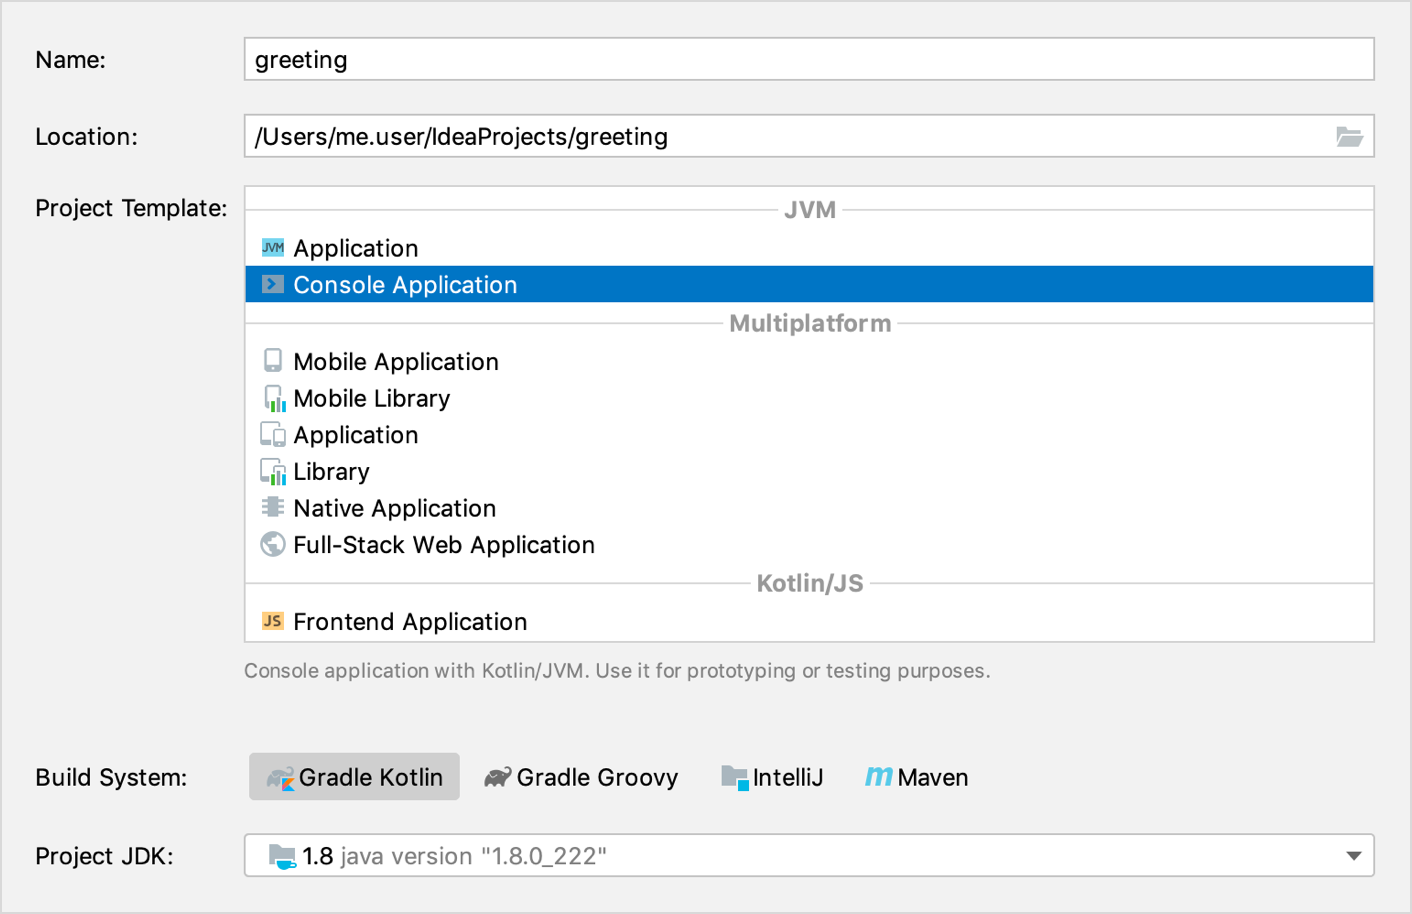This screenshot has height=914, width=1412.
Task: Click the JS Frontend Application icon
Action: point(271,621)
